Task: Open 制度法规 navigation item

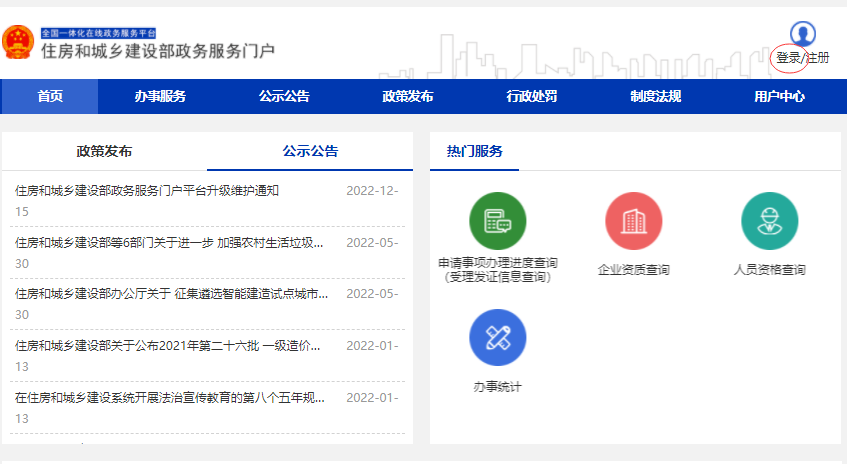Action: [x=656, y=96]
